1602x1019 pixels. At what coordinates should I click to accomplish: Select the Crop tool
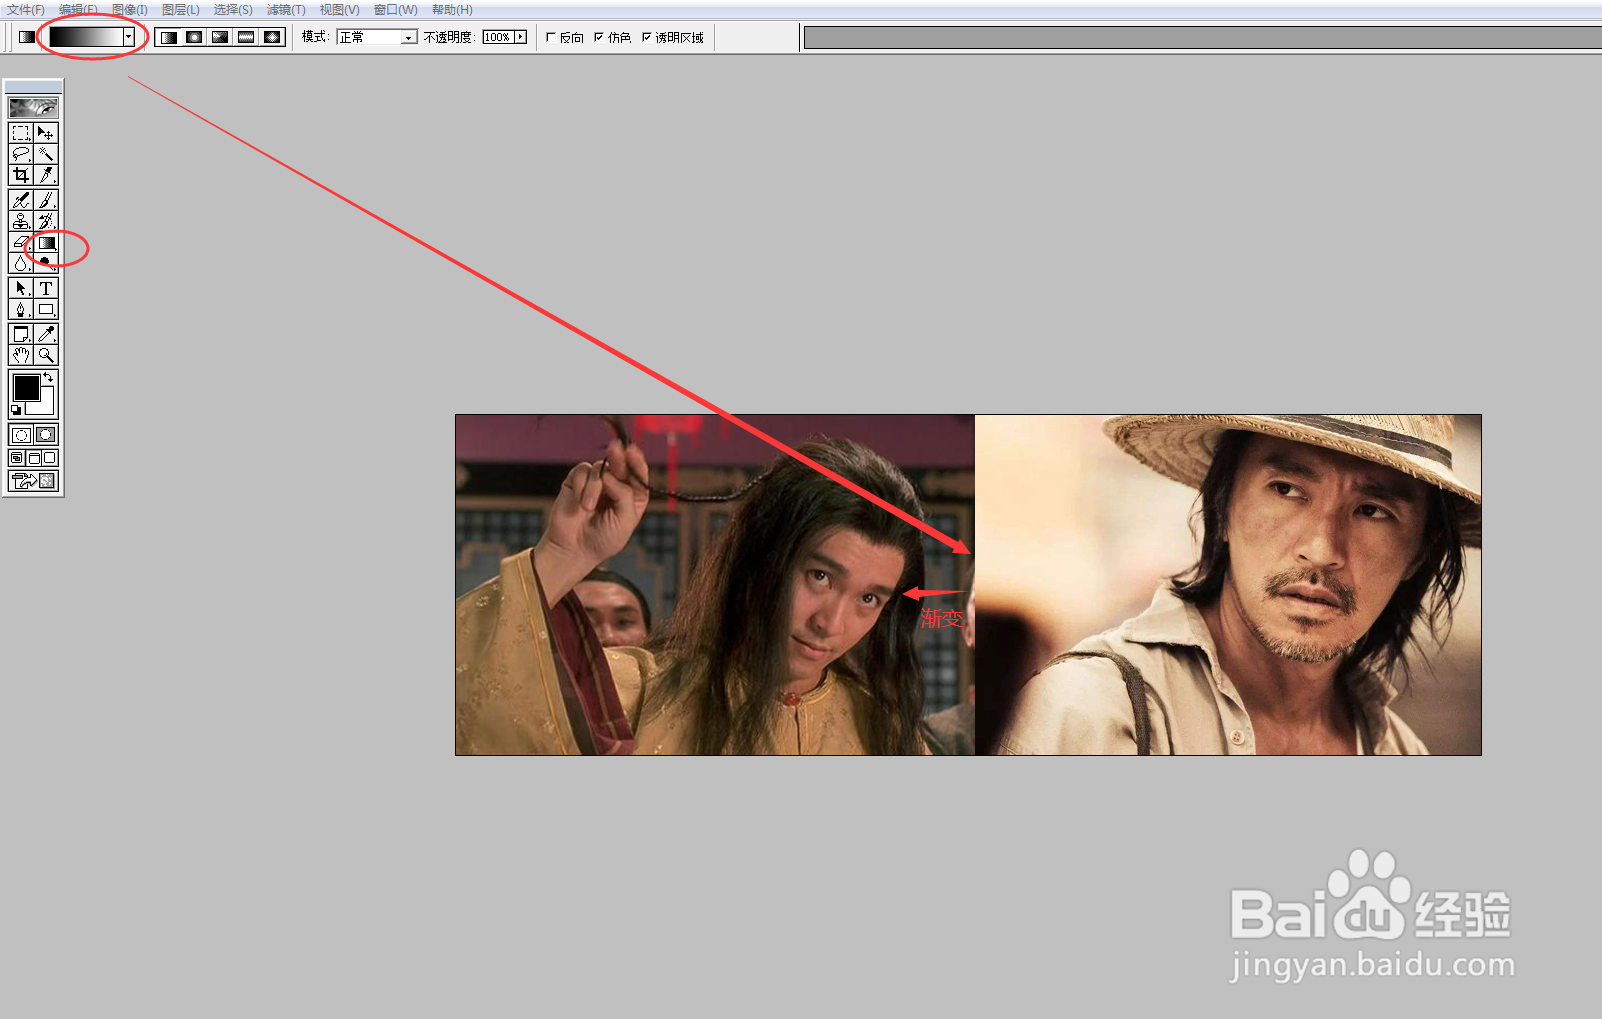(21, 175)
